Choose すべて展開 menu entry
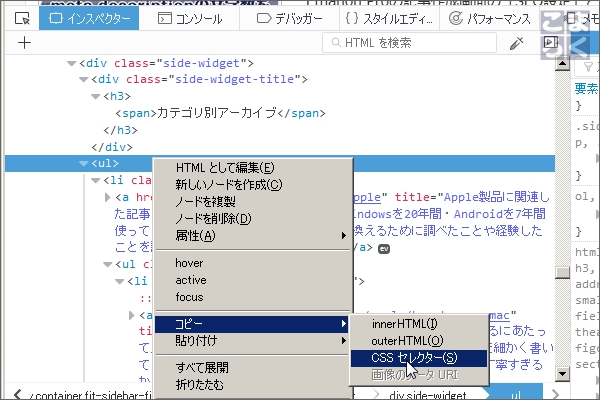 [253, 368]
